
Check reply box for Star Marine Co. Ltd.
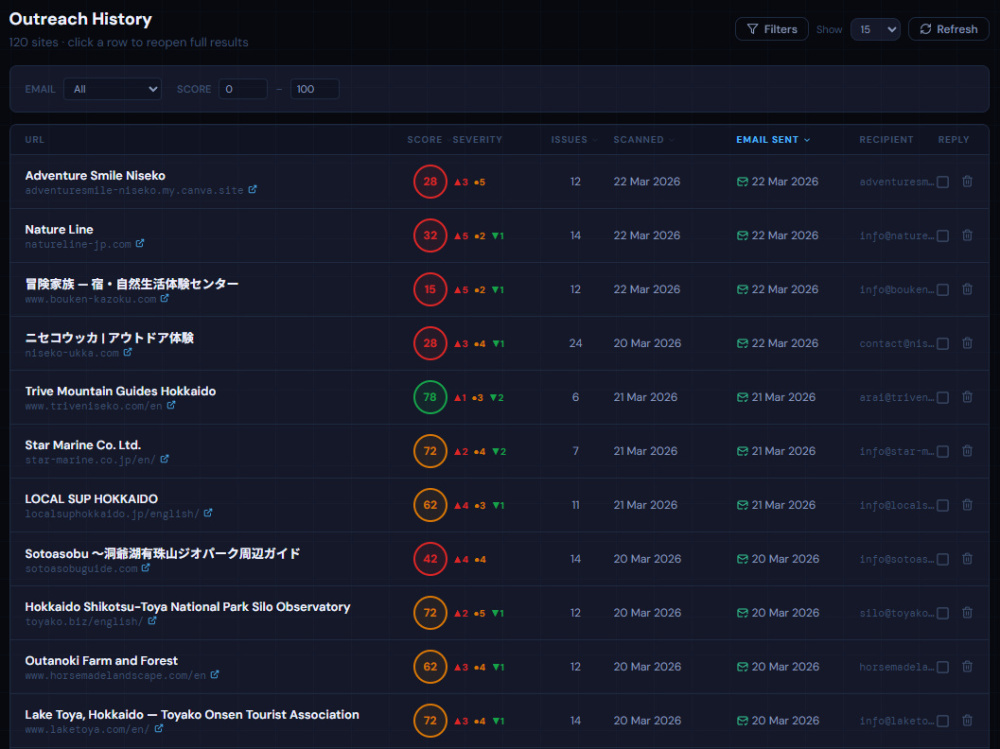click(x=943, y=451)
